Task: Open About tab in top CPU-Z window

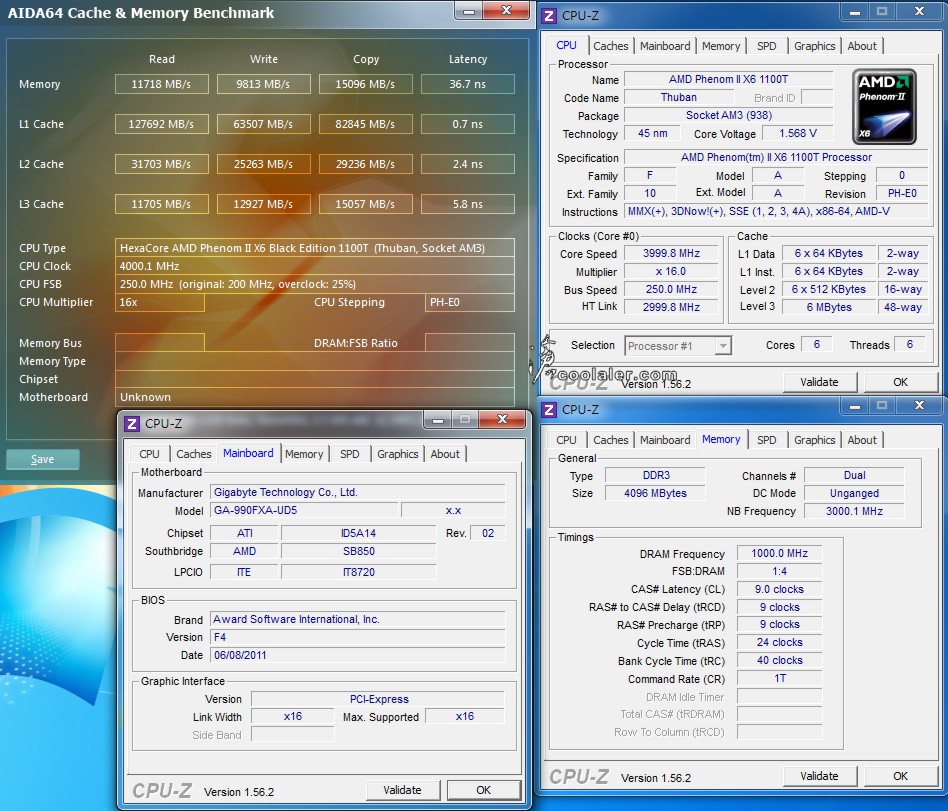Action: [x=862, y=46]
